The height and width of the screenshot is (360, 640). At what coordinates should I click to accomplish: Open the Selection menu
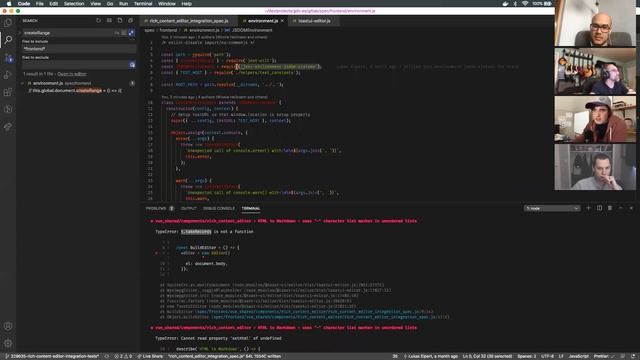74,4
